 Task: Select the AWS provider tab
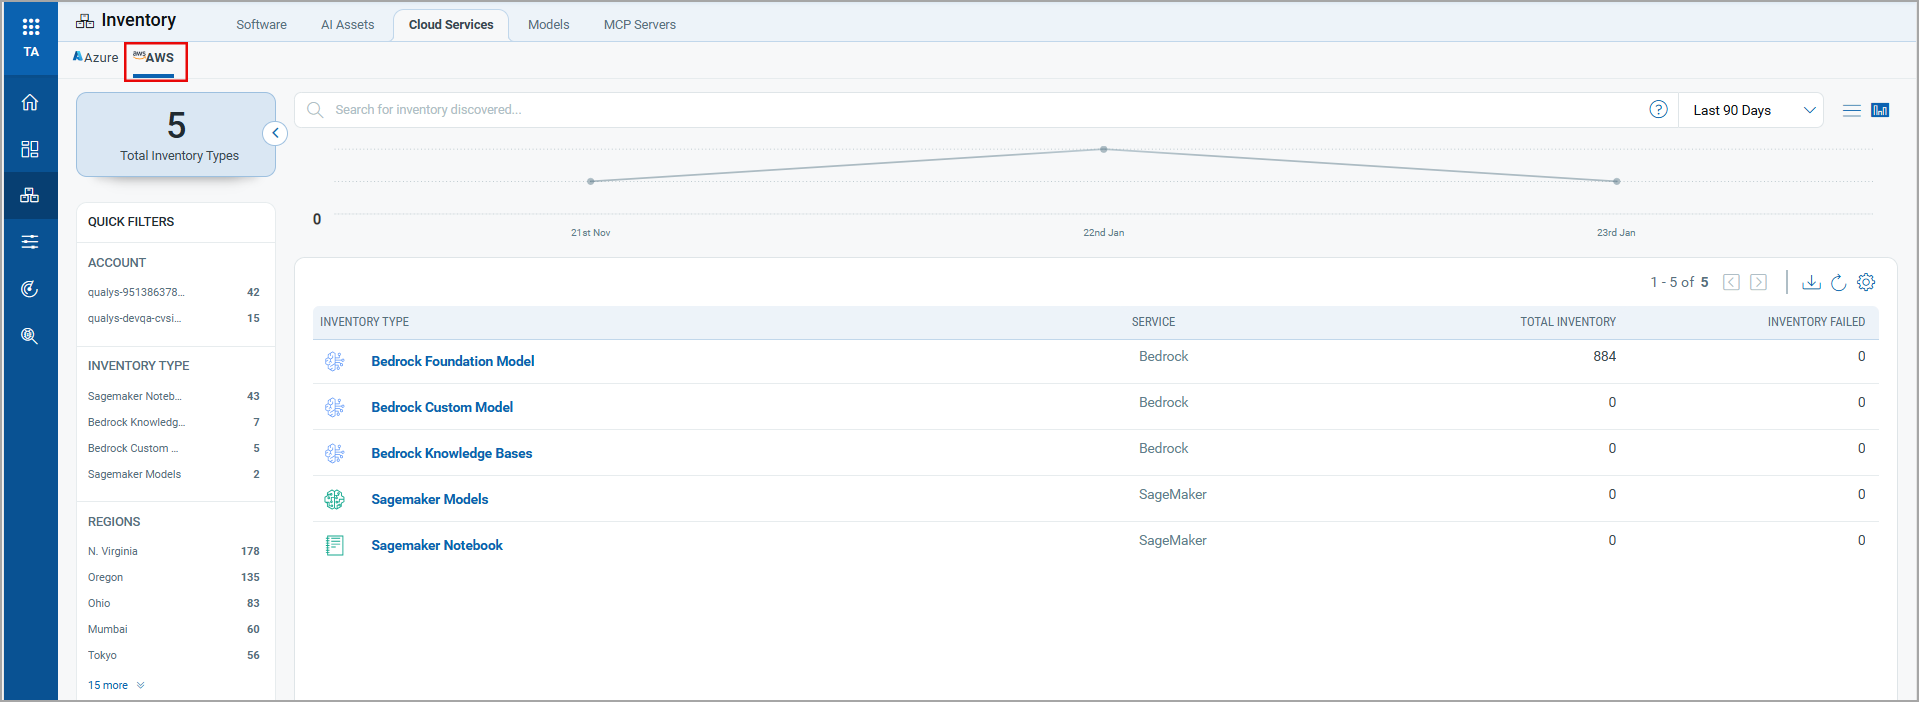click(155, 57)
